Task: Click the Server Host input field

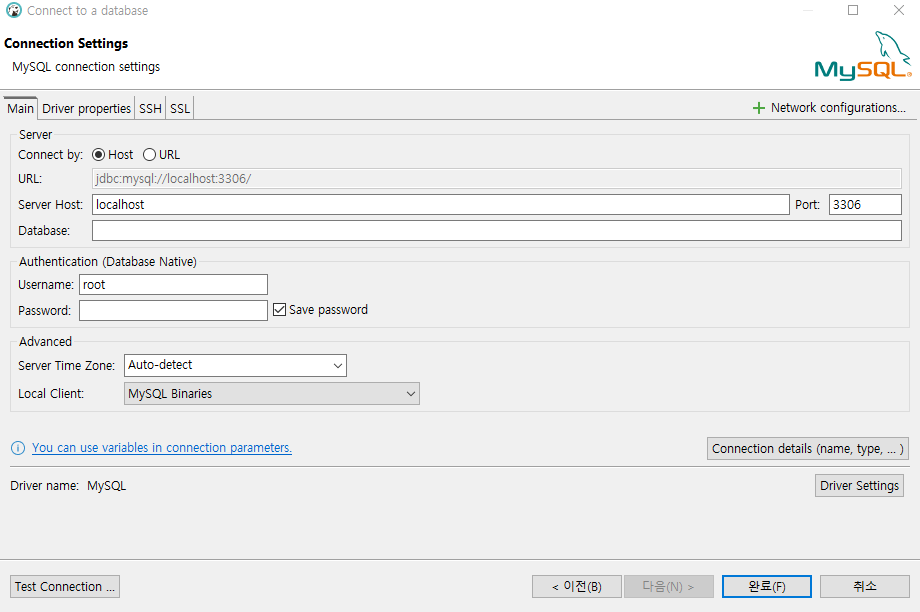Action: click(441, 204)
